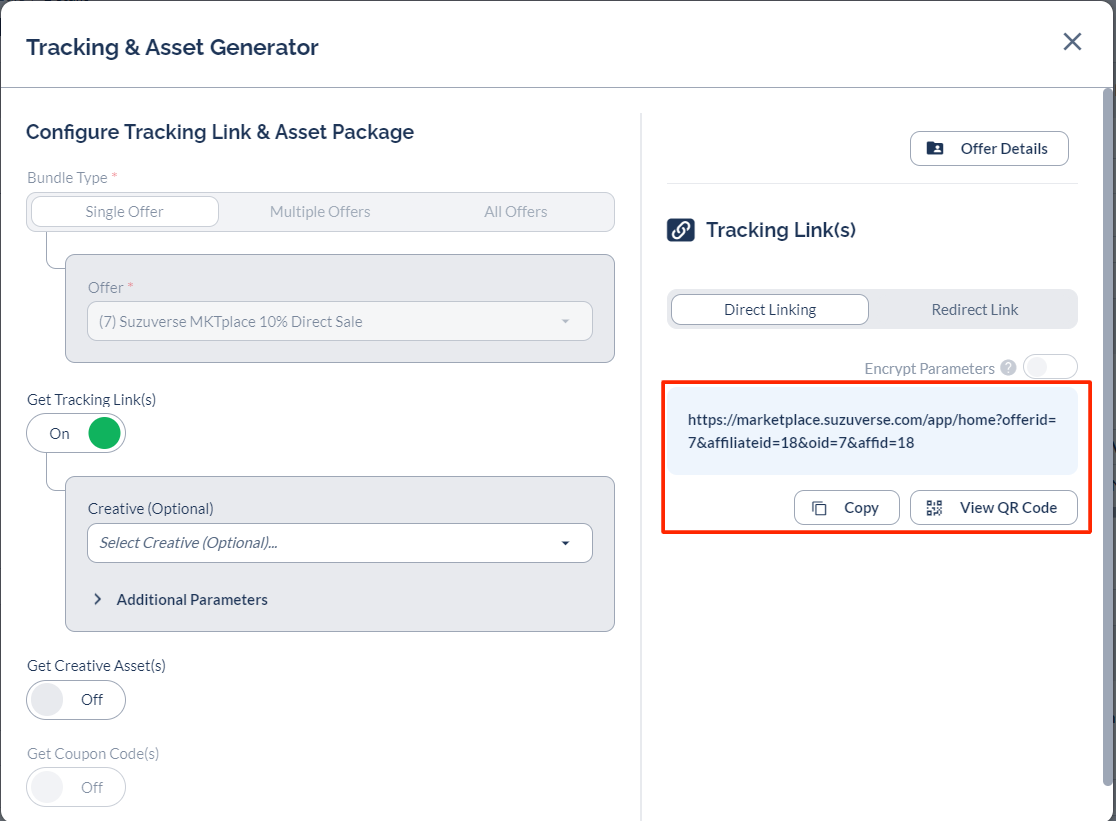The width and height of the screenshot is (1116, 821).
Task: Click the chain link icon beside Tracking Link(s)
Action: pos(680,230)
